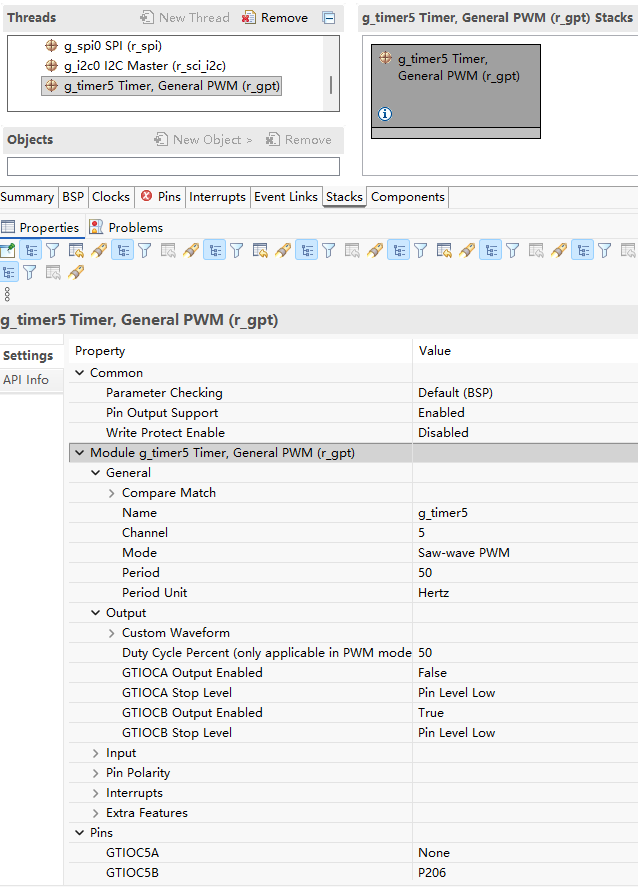Click restore defaults icon on second toolbar row
This screenshot has height=887, width=638.
pyautogui.click(x=53, y=273)
